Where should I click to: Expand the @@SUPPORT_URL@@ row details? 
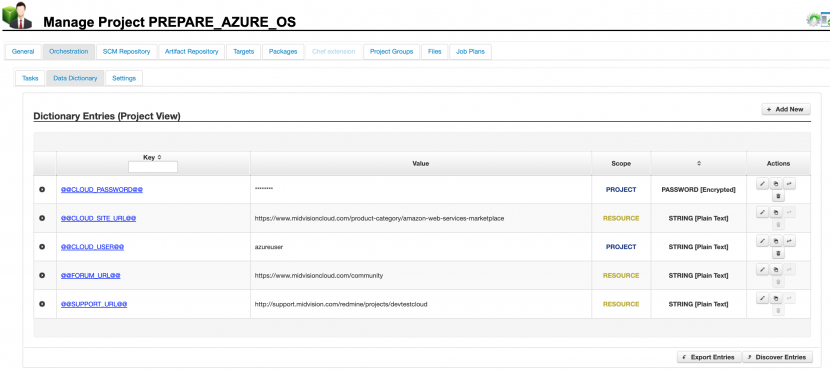click(42, 304)
